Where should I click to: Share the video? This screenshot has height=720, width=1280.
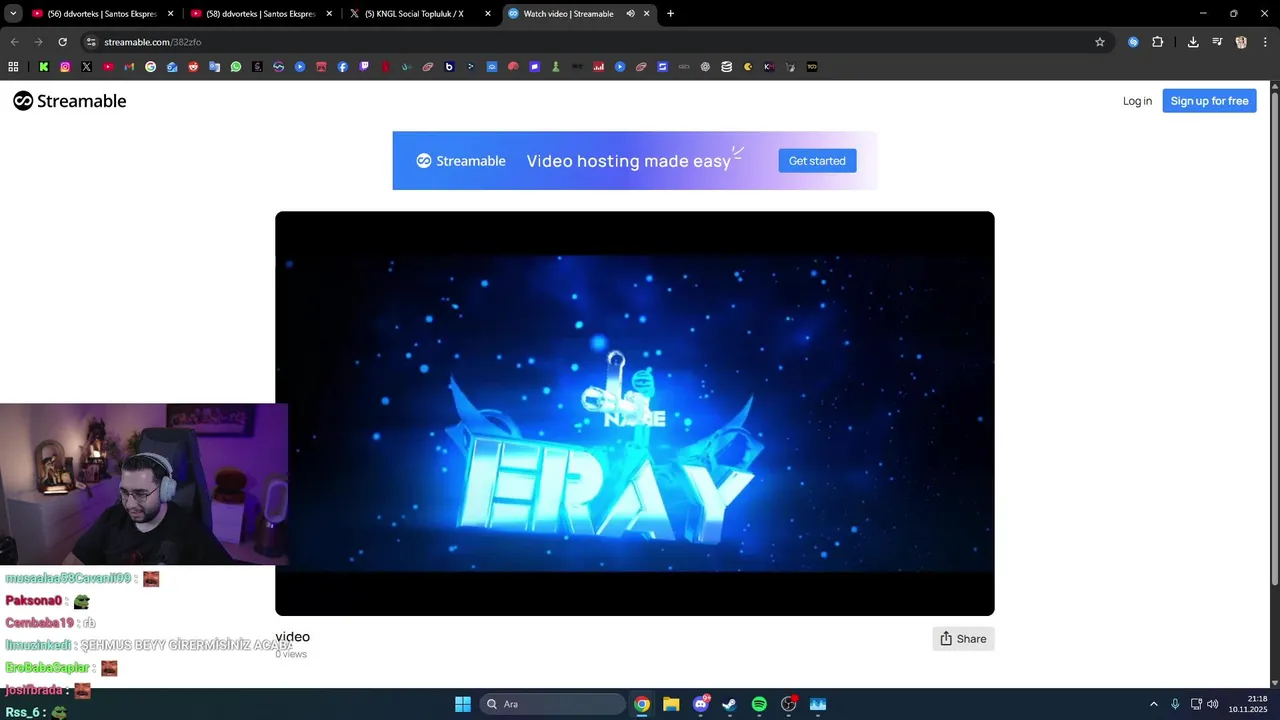click(x=963, y=639)
